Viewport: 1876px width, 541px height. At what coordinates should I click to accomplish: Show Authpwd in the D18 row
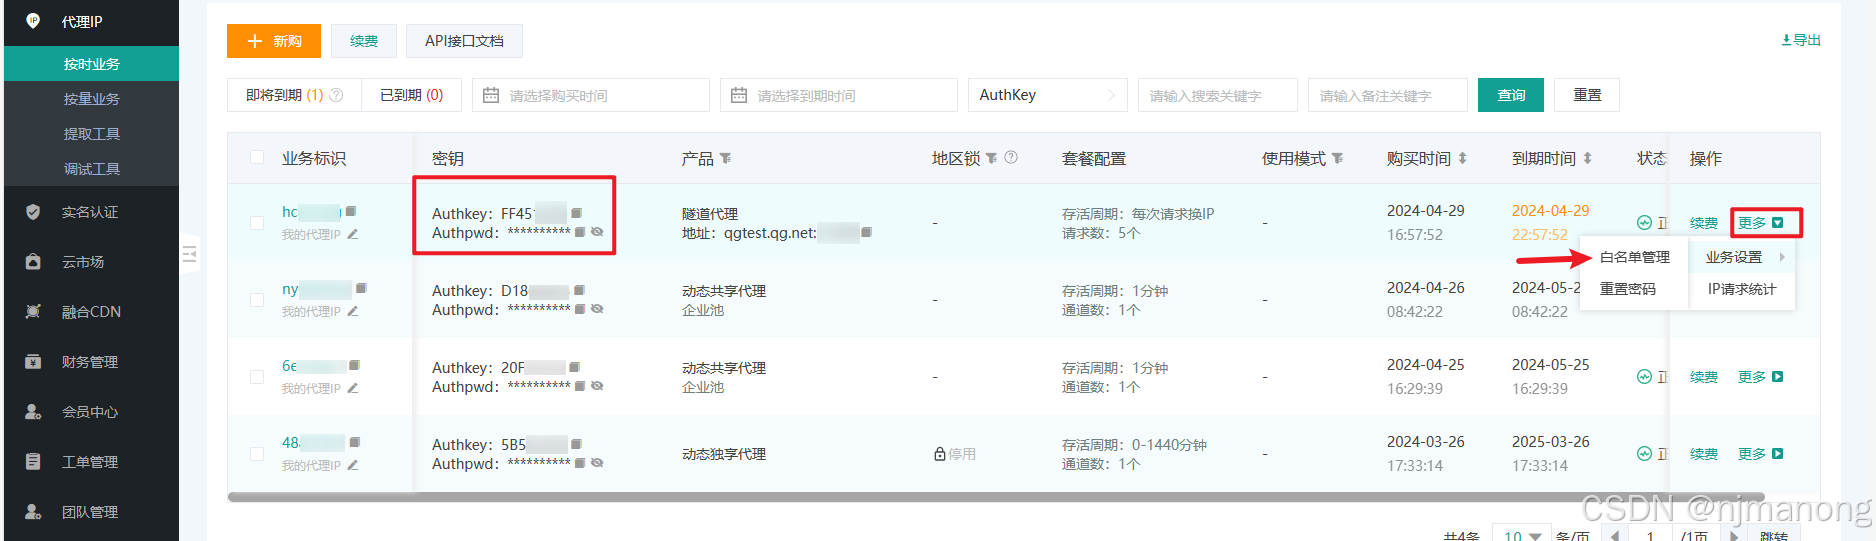pos(597,309)
